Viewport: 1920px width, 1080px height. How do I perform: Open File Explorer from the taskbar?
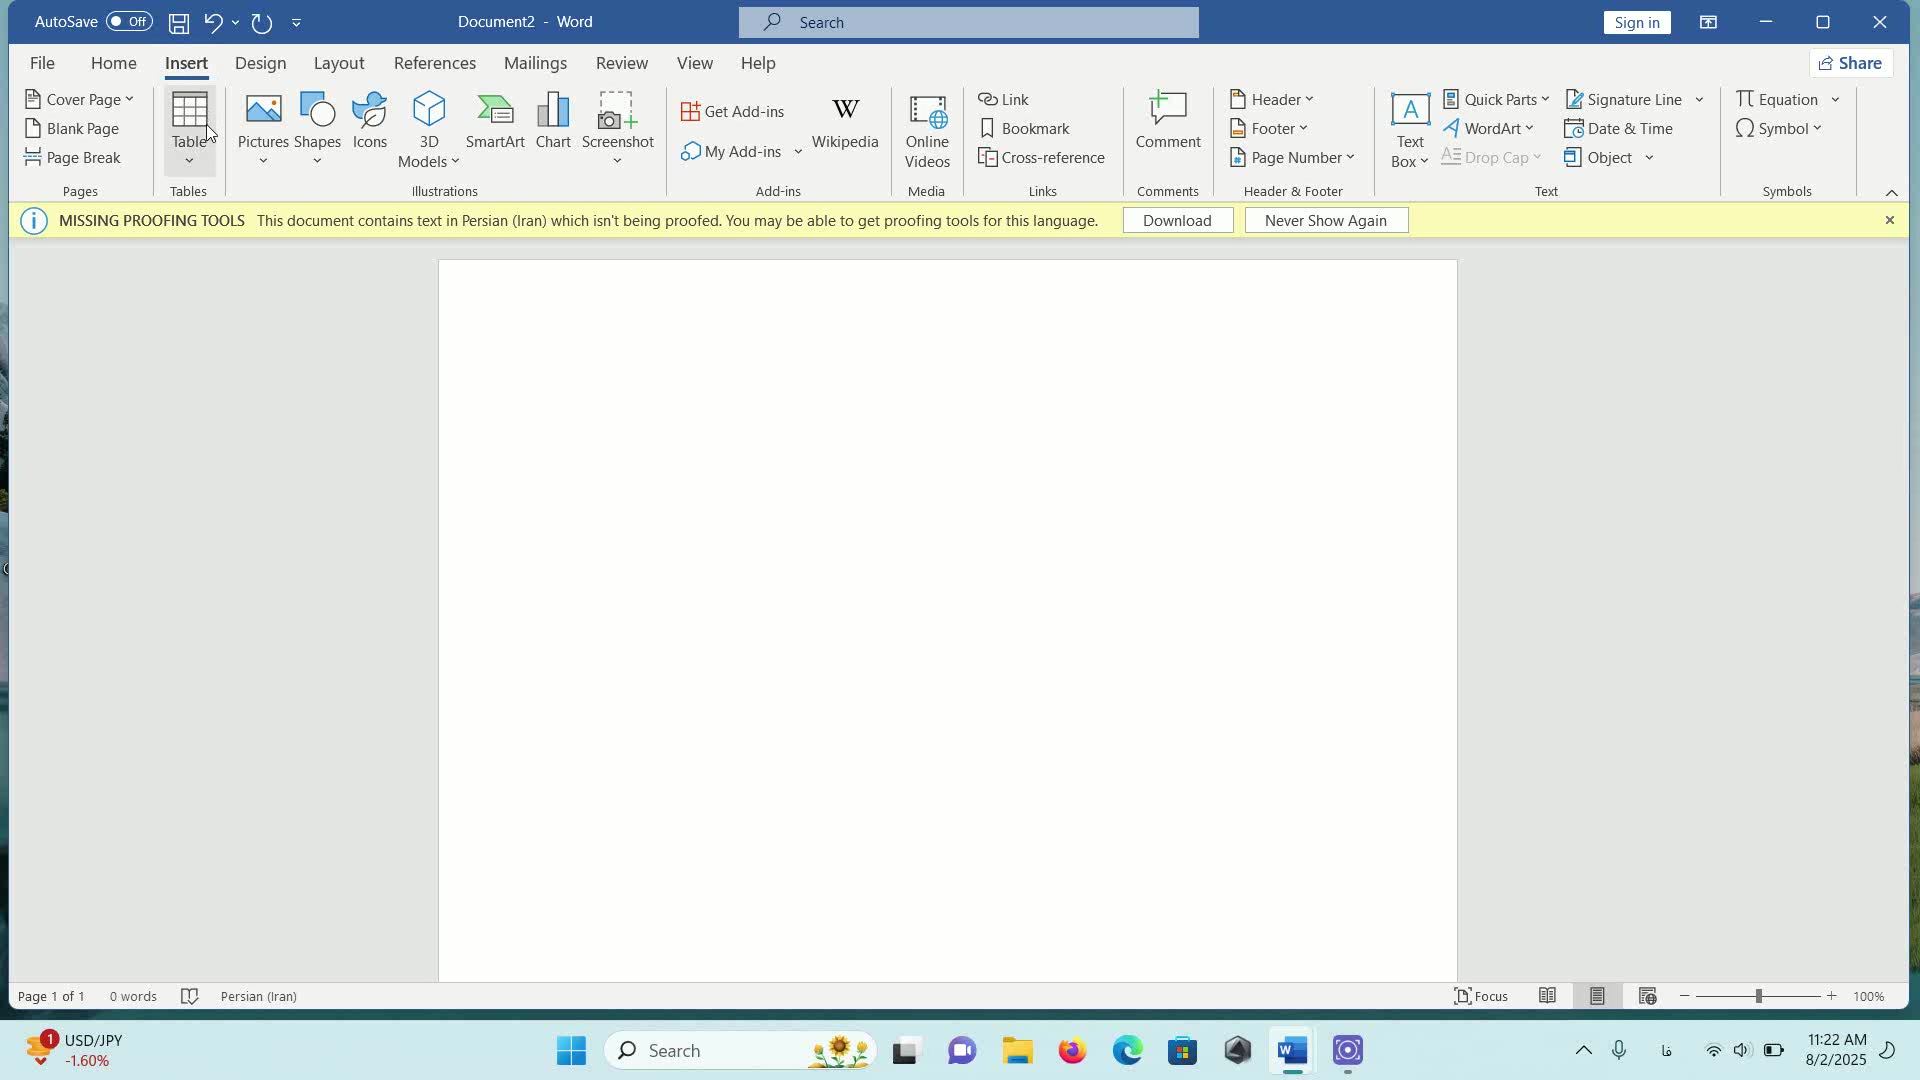click(x=1017, y=1050)
